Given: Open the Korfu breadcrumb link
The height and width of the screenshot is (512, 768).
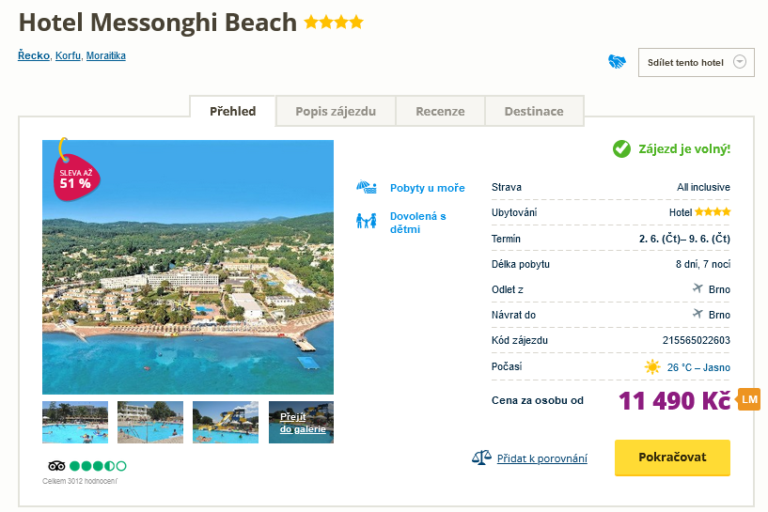Looking at the screenshot, I should coord(68,56).
